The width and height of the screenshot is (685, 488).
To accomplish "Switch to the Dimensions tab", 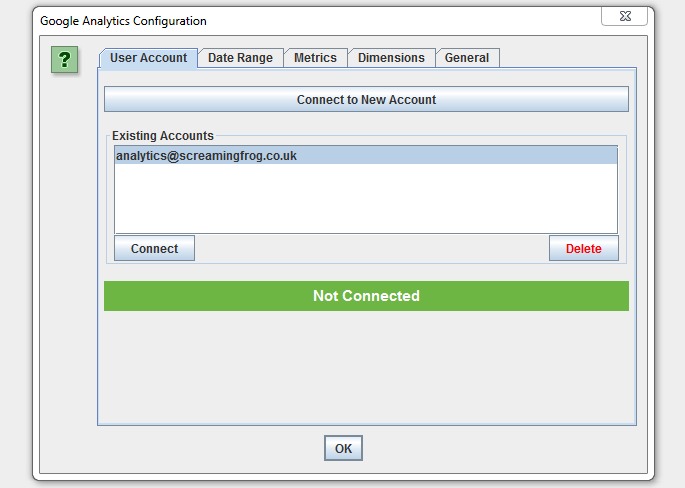I will coord(391,58).
